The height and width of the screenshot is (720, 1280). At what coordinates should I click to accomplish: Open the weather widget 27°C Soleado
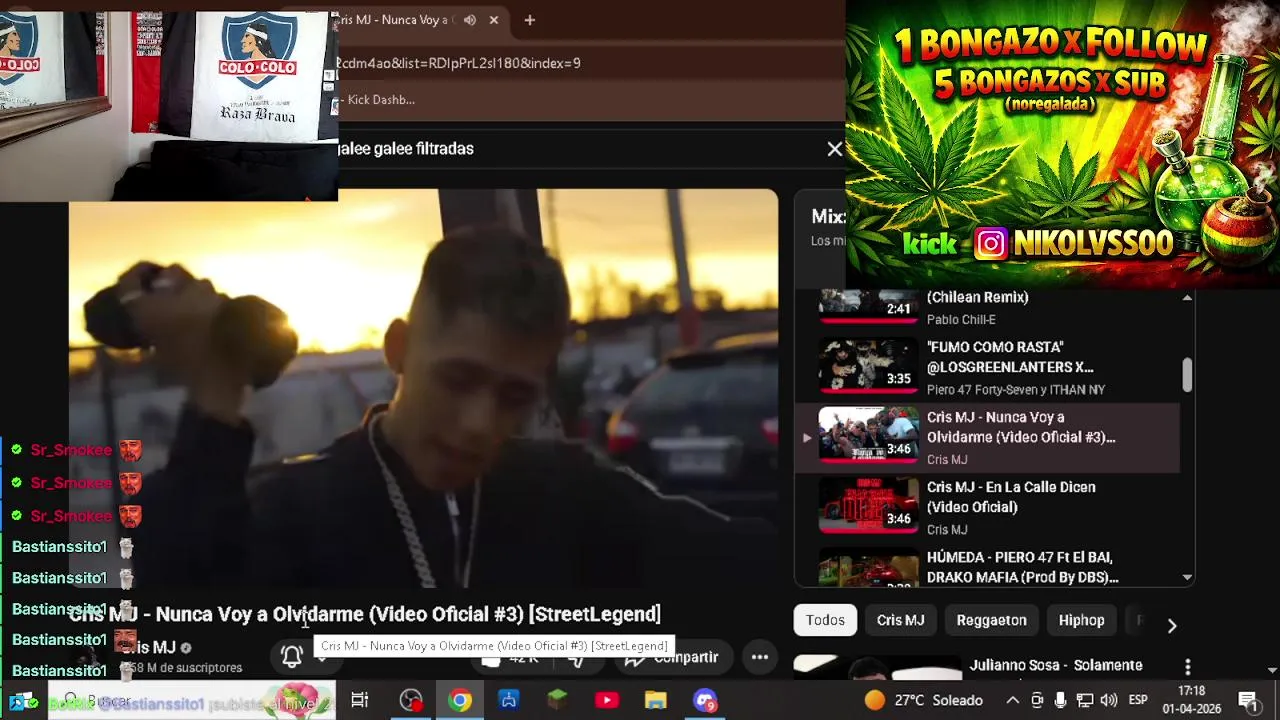tap(924, 700)
